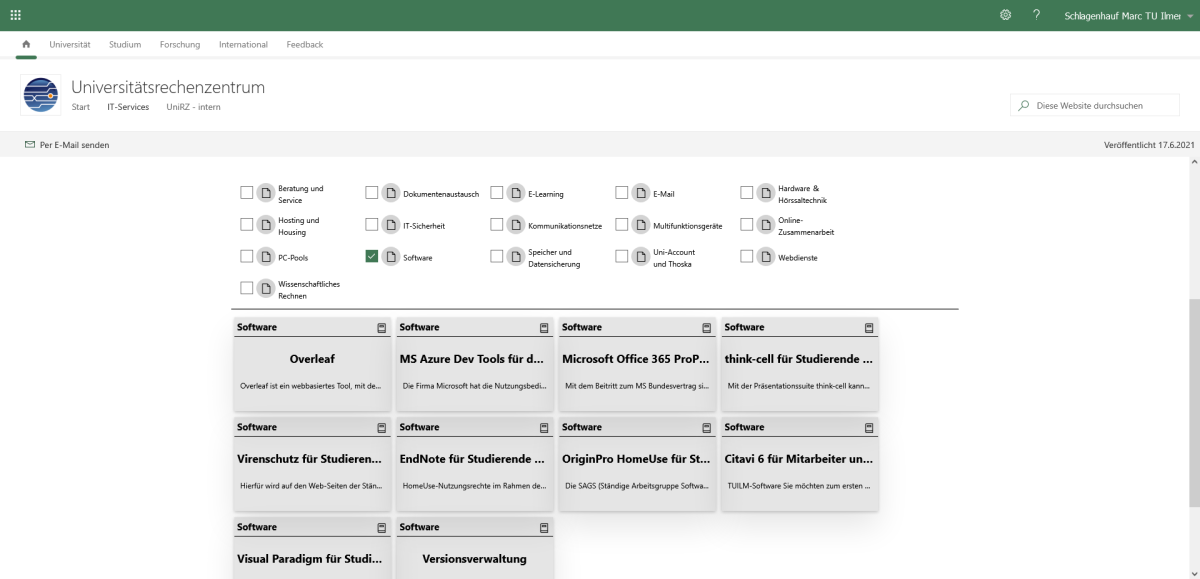Open the settings gear icon

point(1005,15)
